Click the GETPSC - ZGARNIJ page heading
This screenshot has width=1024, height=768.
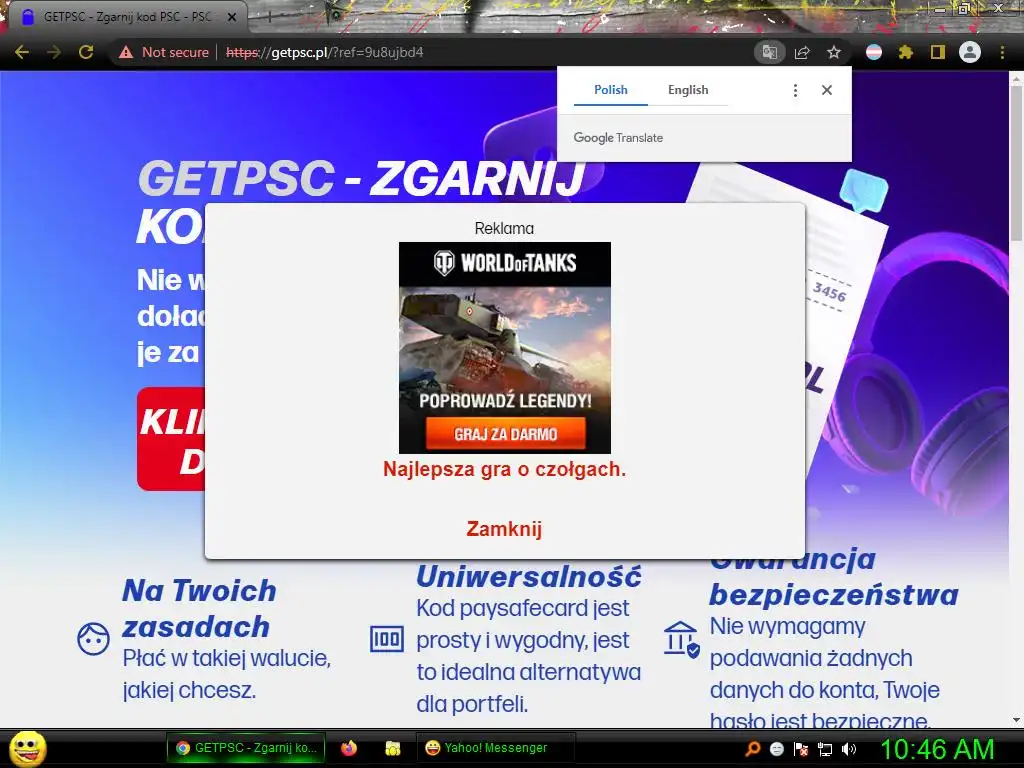click(361, 178)
